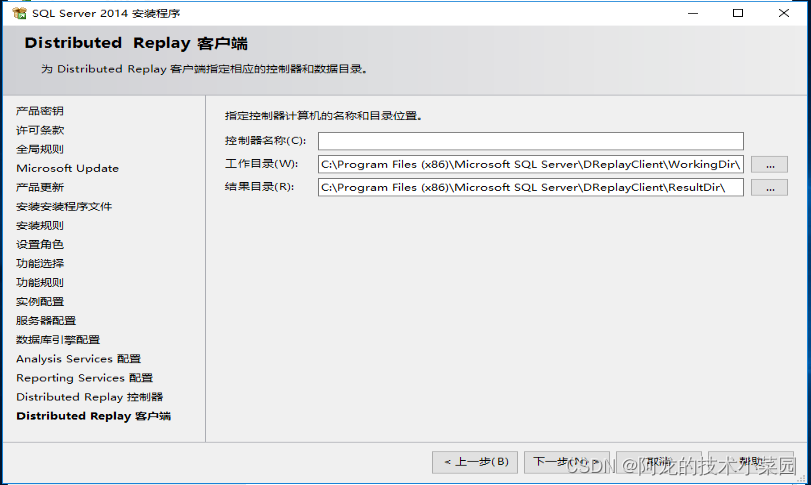811x485 pixels.
Task: Click the 工作目录(W): label
Action: (x=262, y=164)
